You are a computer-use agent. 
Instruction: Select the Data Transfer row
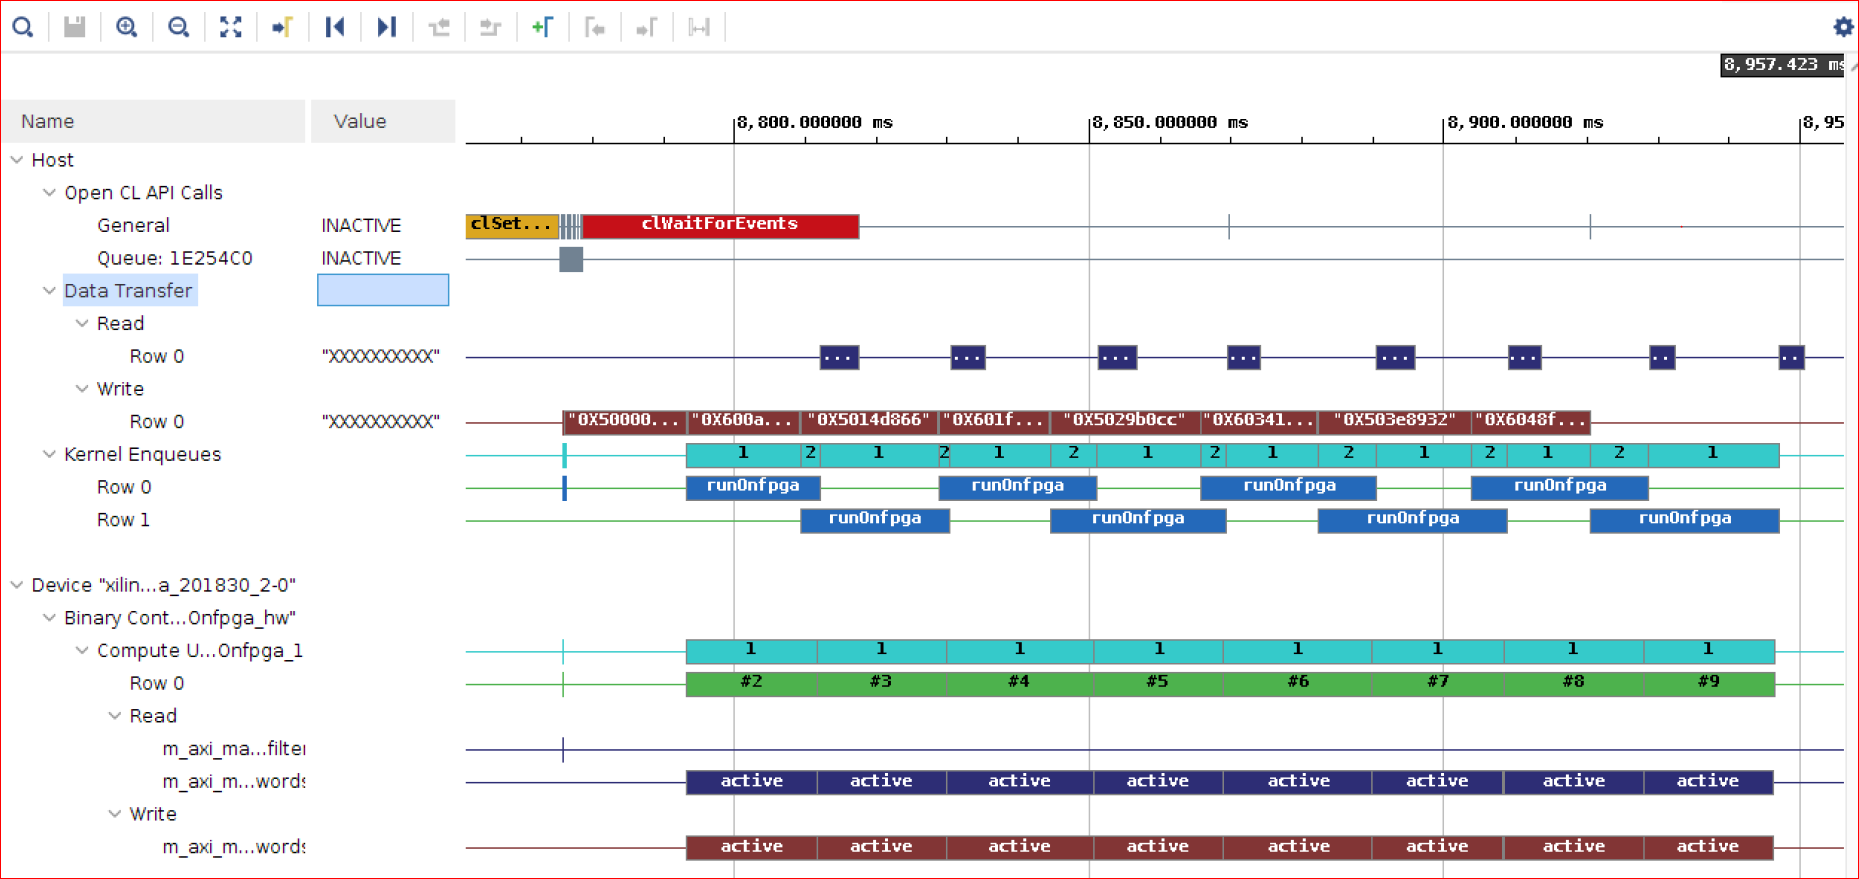[x=128, y=291]
